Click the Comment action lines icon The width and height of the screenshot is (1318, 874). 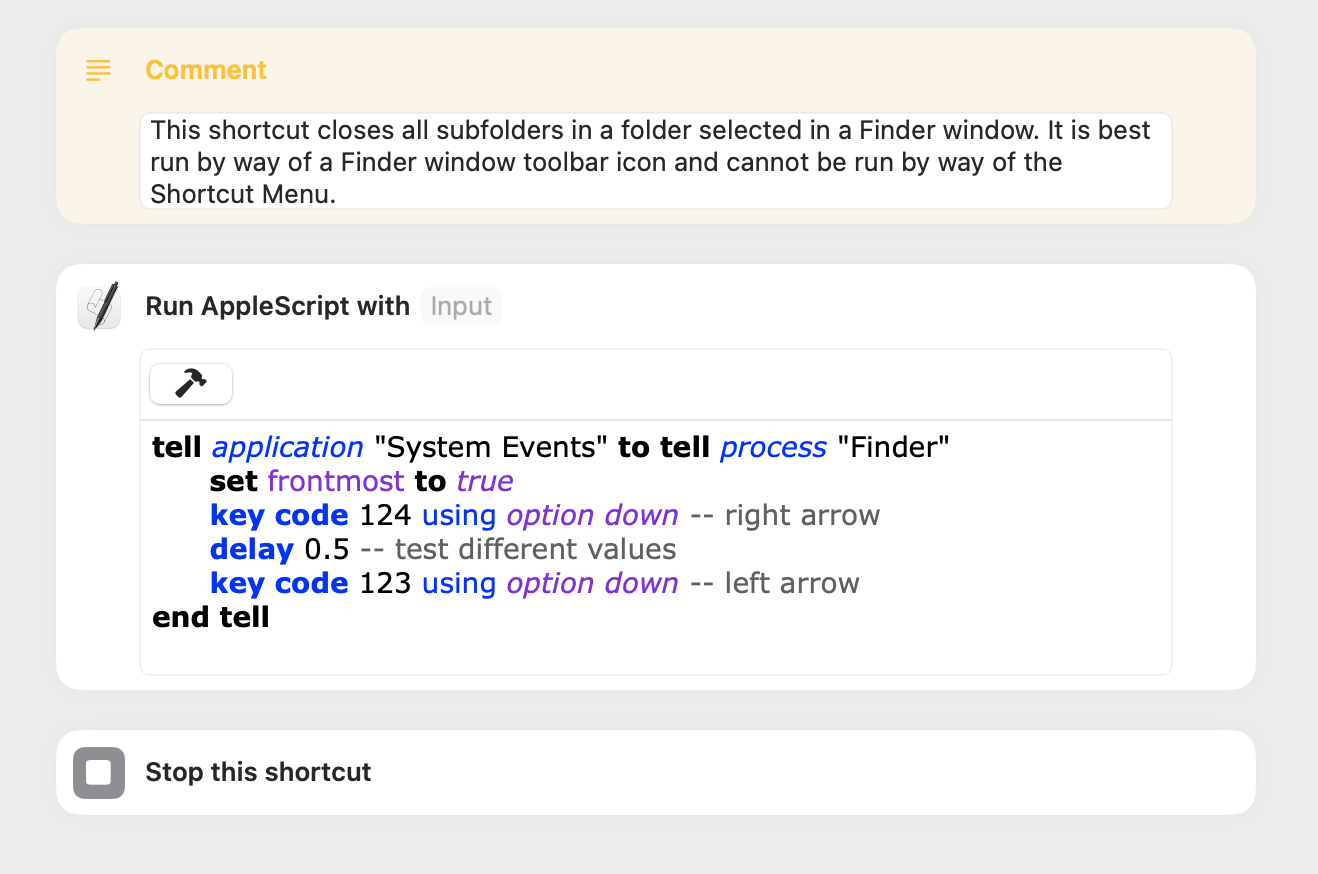(98, 70)
